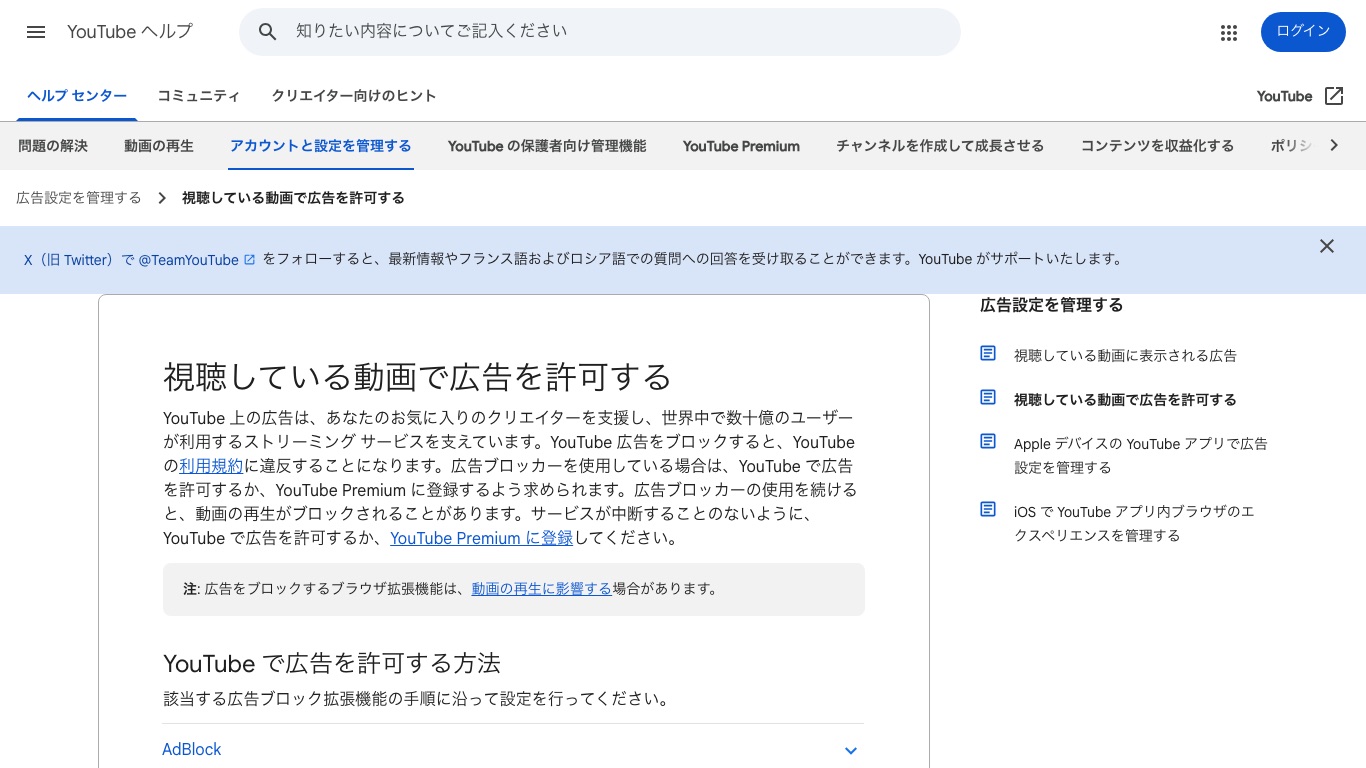Open the 動画の再生に影響する link
The height and width of the screenshot is (768, 1366).
[x=541, y=589]
